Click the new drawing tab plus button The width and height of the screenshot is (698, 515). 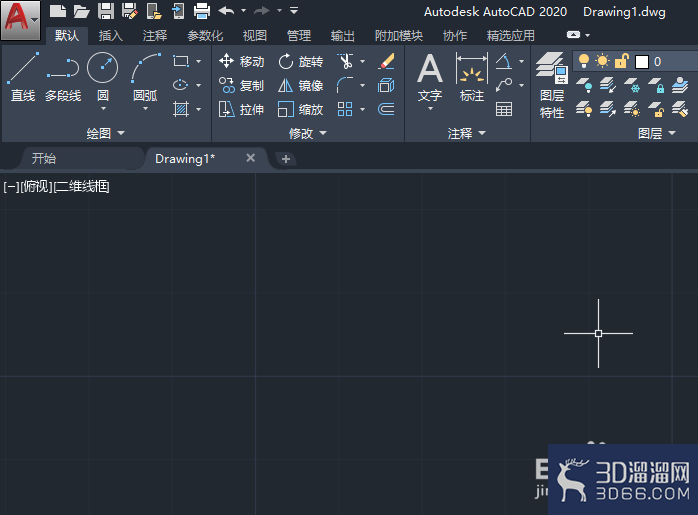286,159
